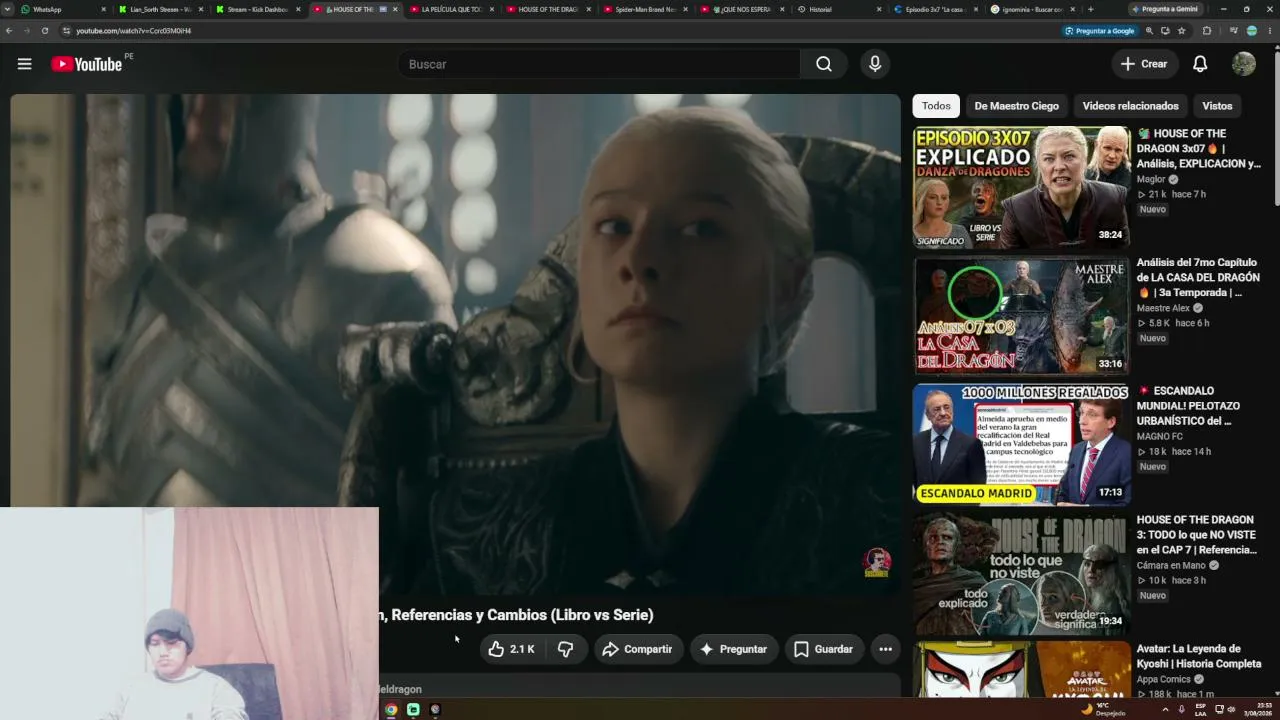Like the video with thumbs up
This screenshot has height=720, width=1280.
point(511,649)
